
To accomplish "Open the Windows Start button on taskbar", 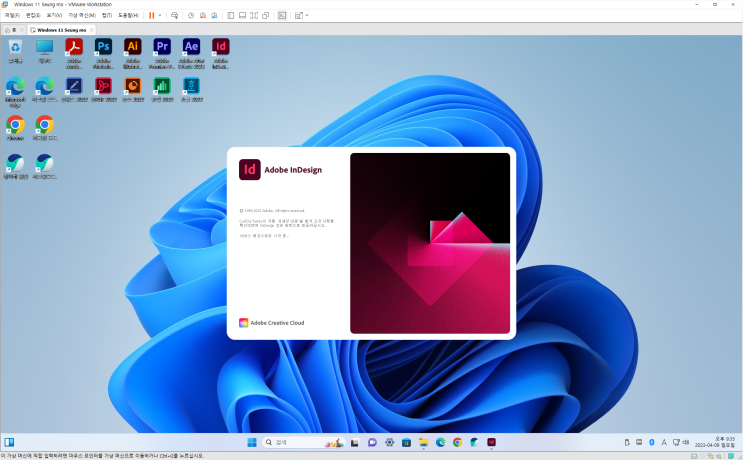I will (x=252, y=442).
